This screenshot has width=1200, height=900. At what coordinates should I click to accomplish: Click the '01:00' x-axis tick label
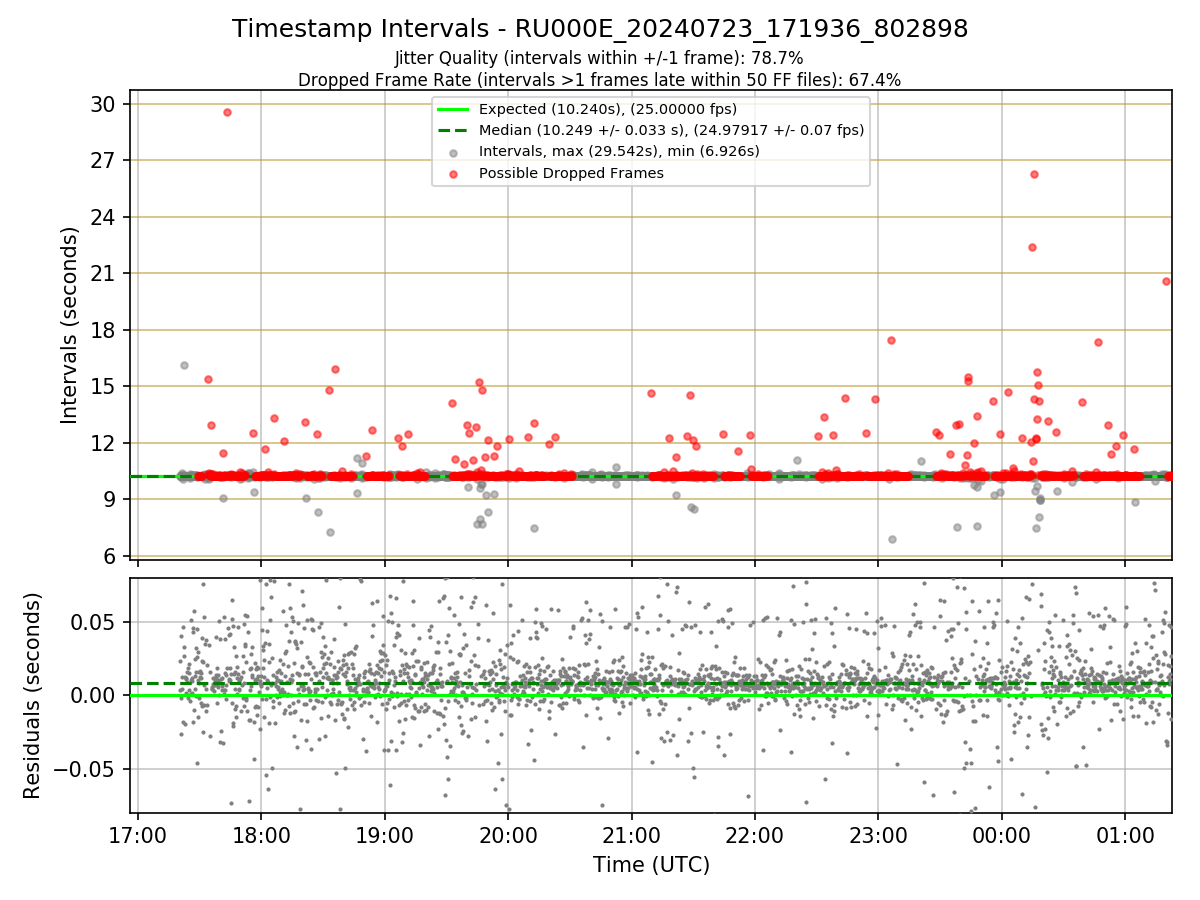coord(1125,834)
